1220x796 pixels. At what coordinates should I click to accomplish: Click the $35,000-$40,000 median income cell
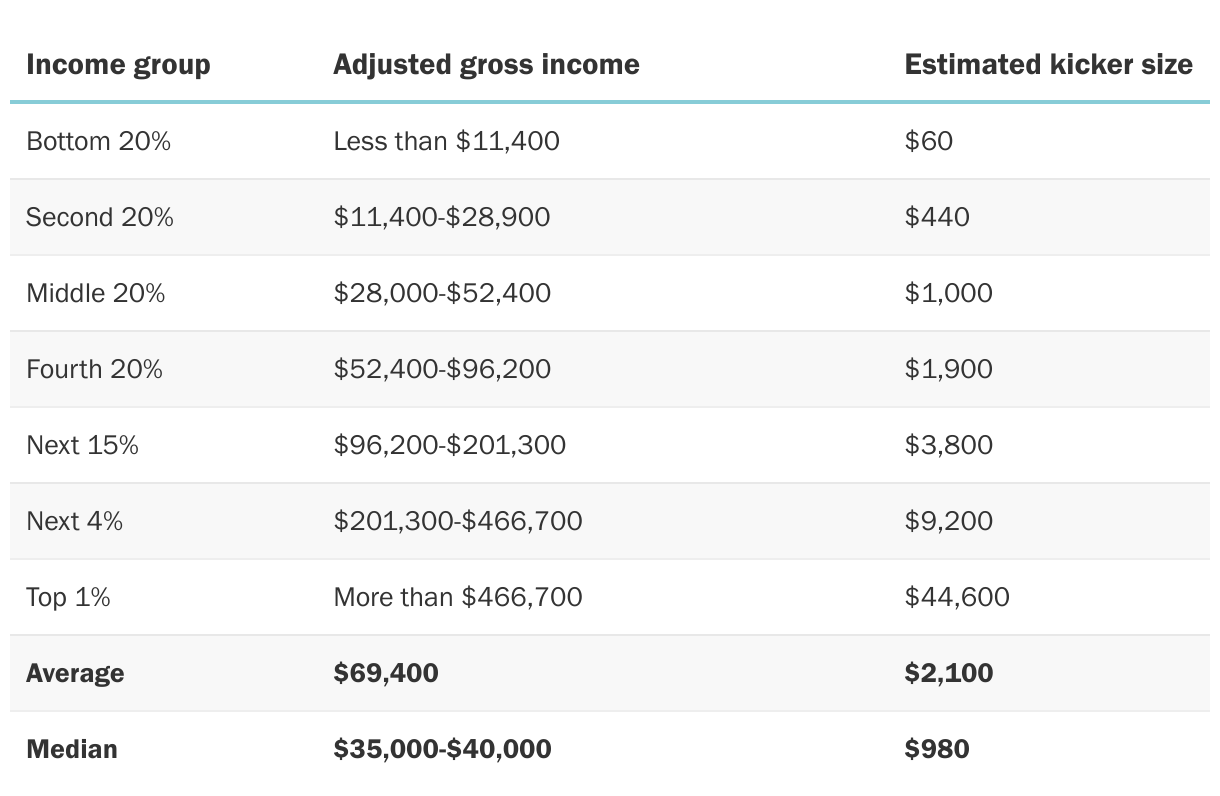tap(442, 749)
